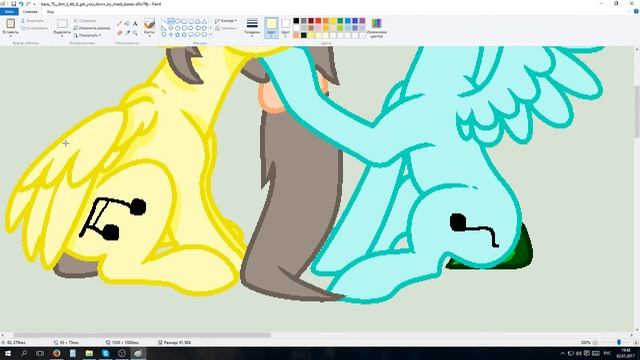Select the Pencil tool
Image resolution: width=640 pixels, height=360 pixels.
120,24
